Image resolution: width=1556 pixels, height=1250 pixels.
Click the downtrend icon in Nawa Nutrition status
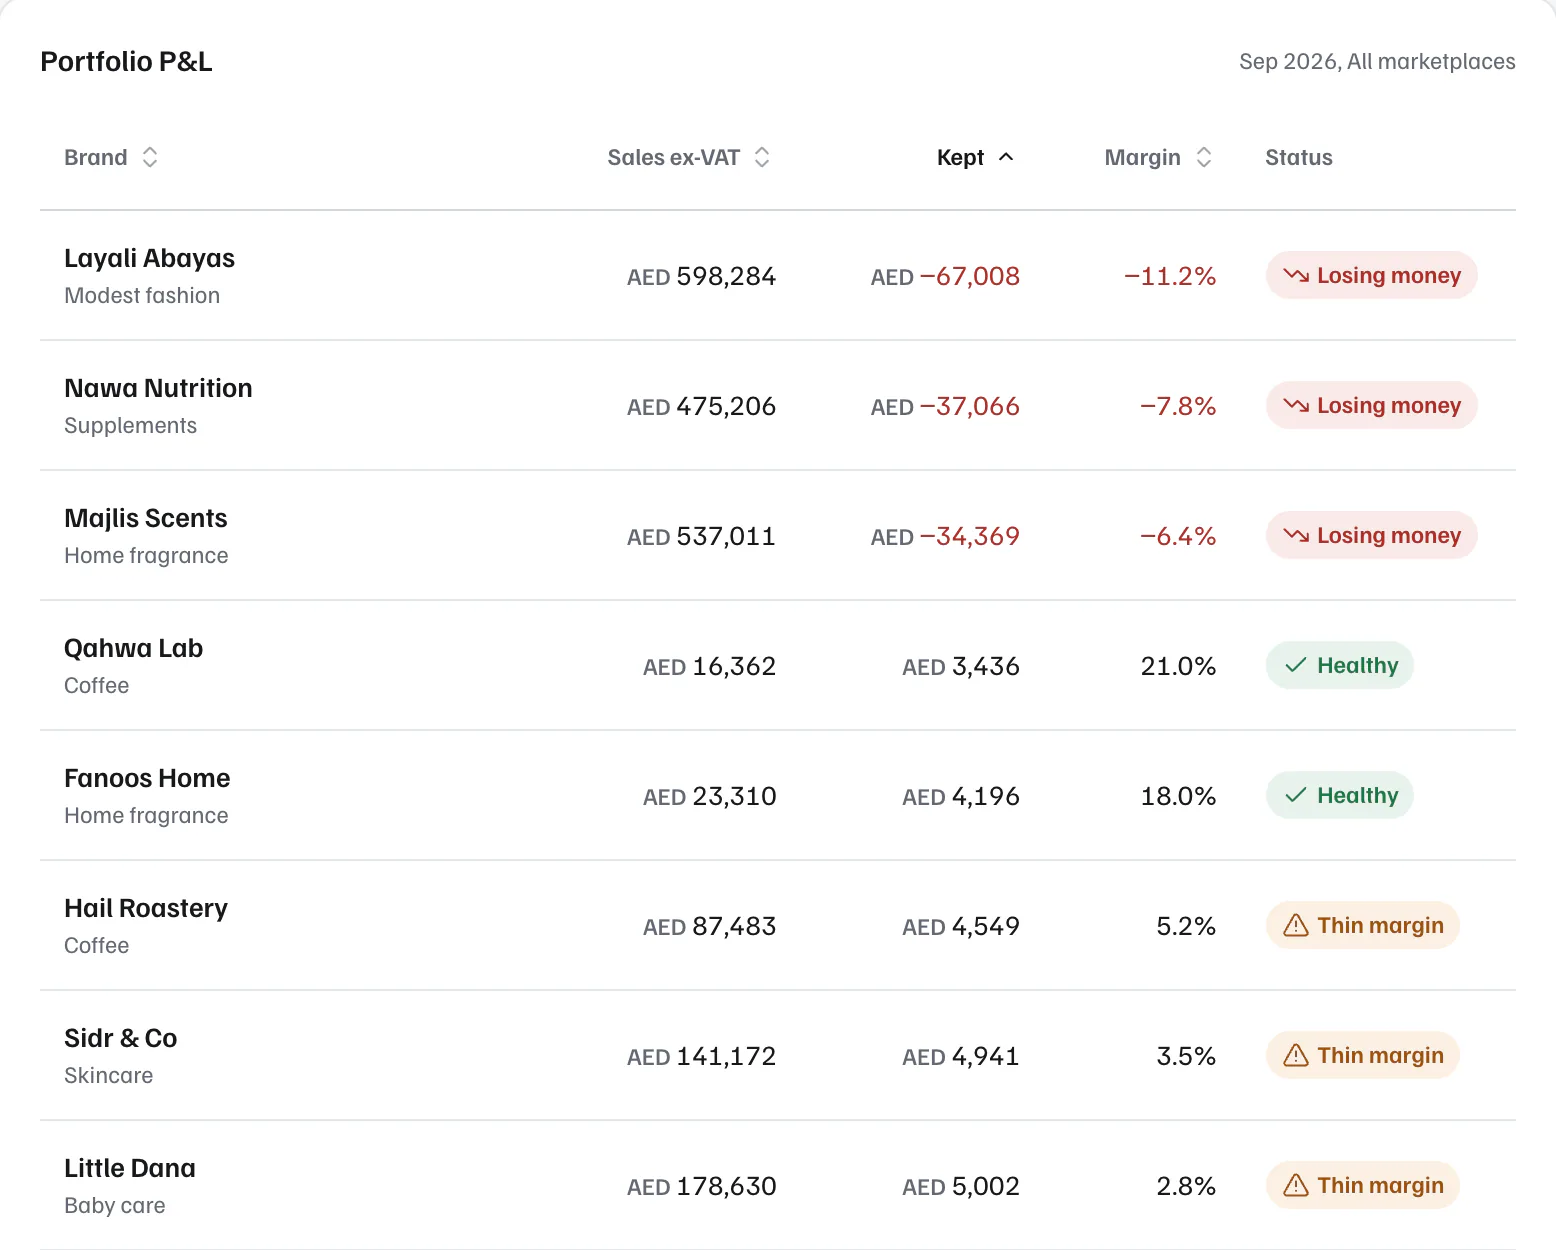1296,405
